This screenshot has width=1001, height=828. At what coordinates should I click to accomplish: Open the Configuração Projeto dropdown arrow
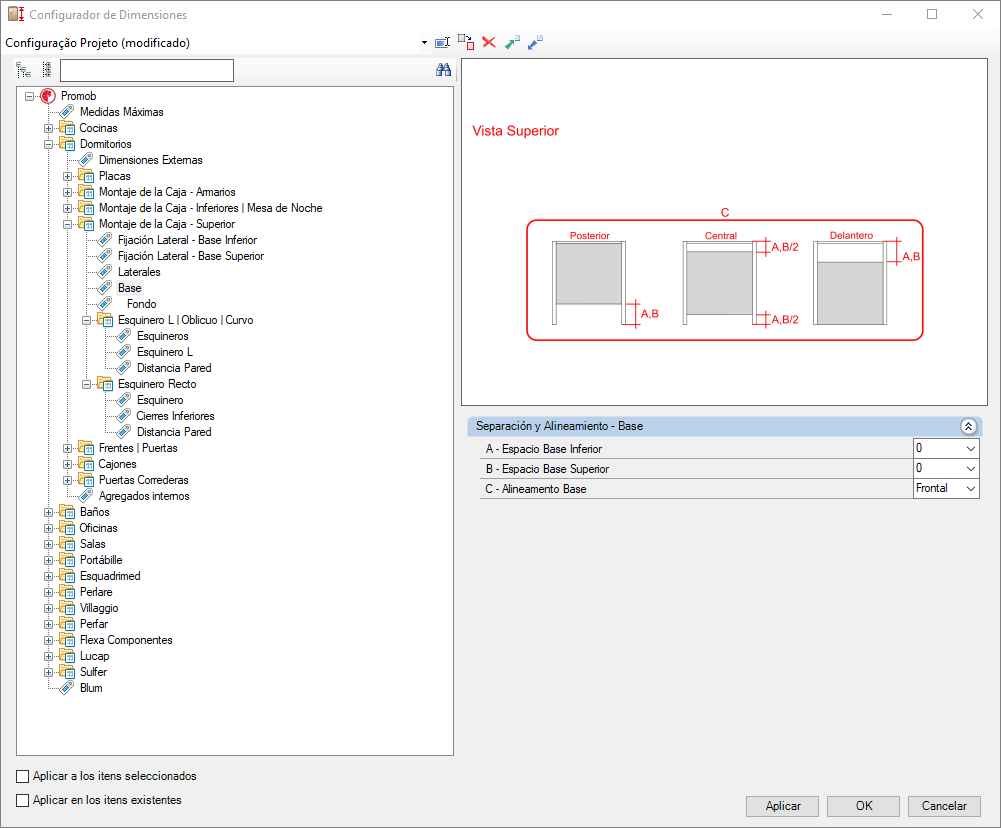pyautogui.click(x=424, y=43)
